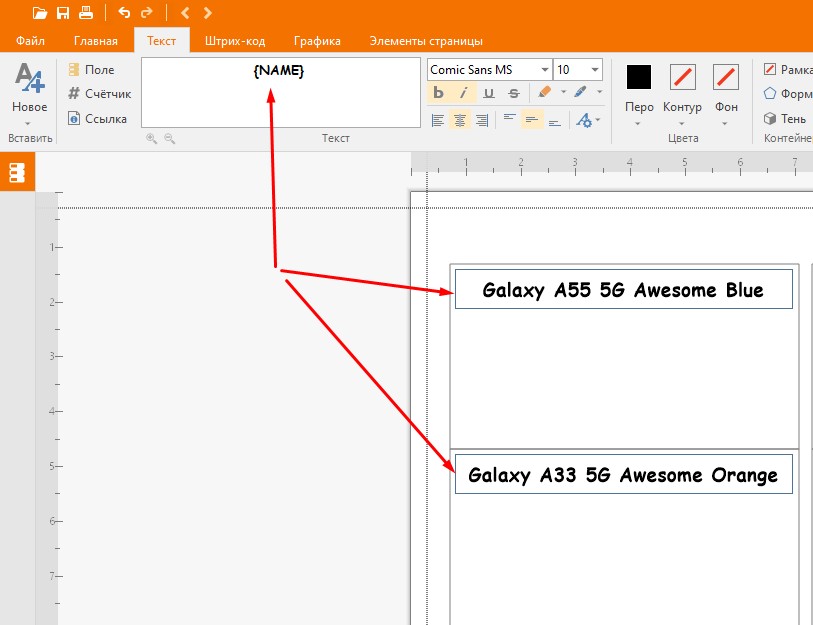Click the {NAME} text edit field
This screenshot has width=813, height=625.
(280, 92)
